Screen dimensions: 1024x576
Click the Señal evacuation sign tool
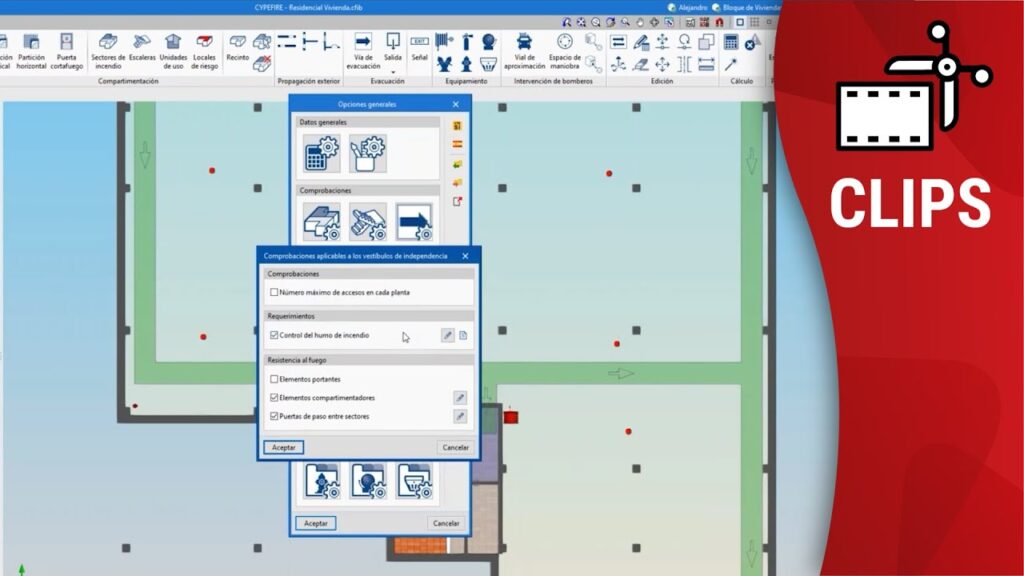point(419,48)
